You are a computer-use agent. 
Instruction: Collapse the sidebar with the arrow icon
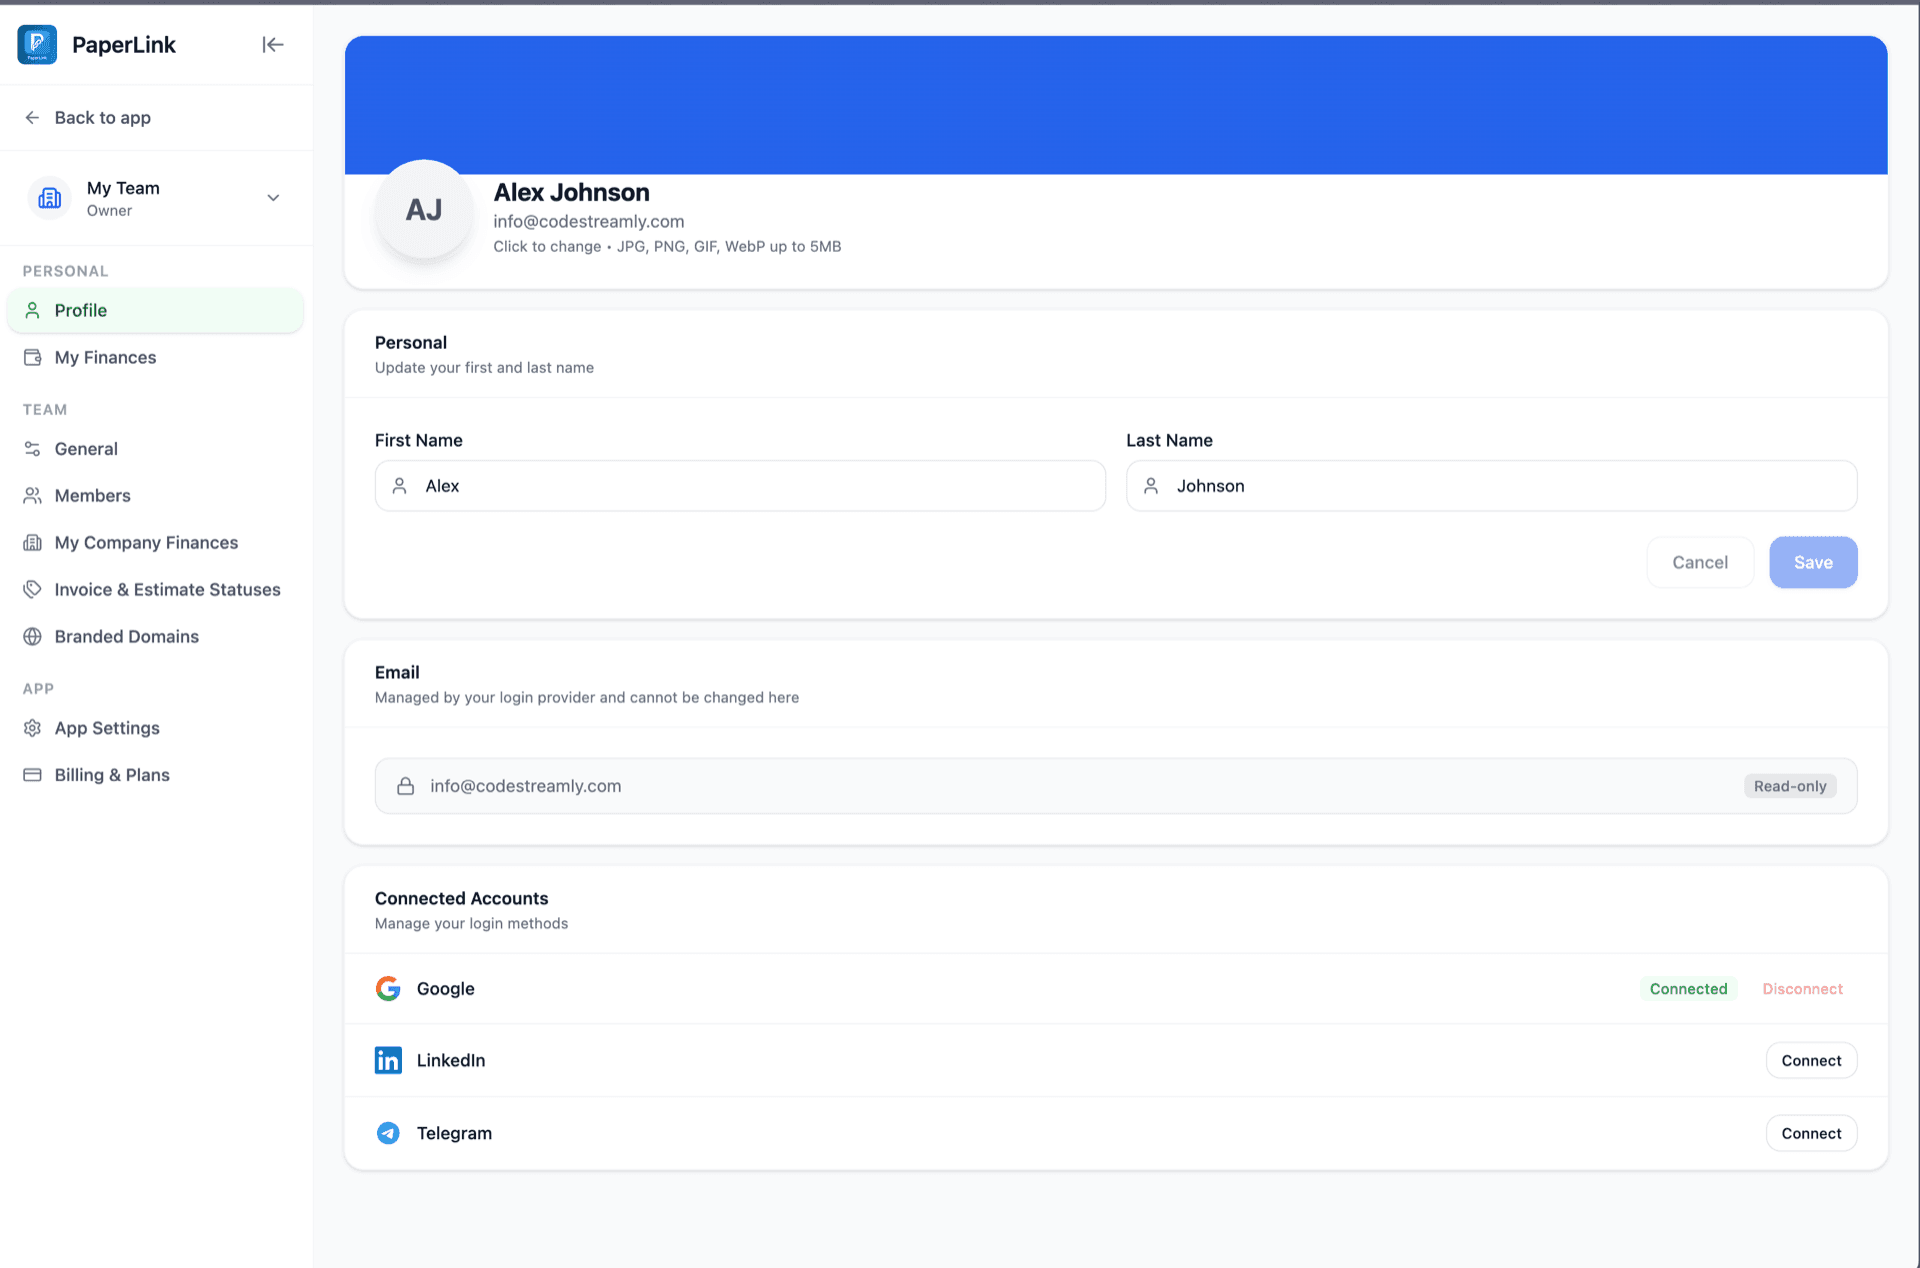pos(272,44)
